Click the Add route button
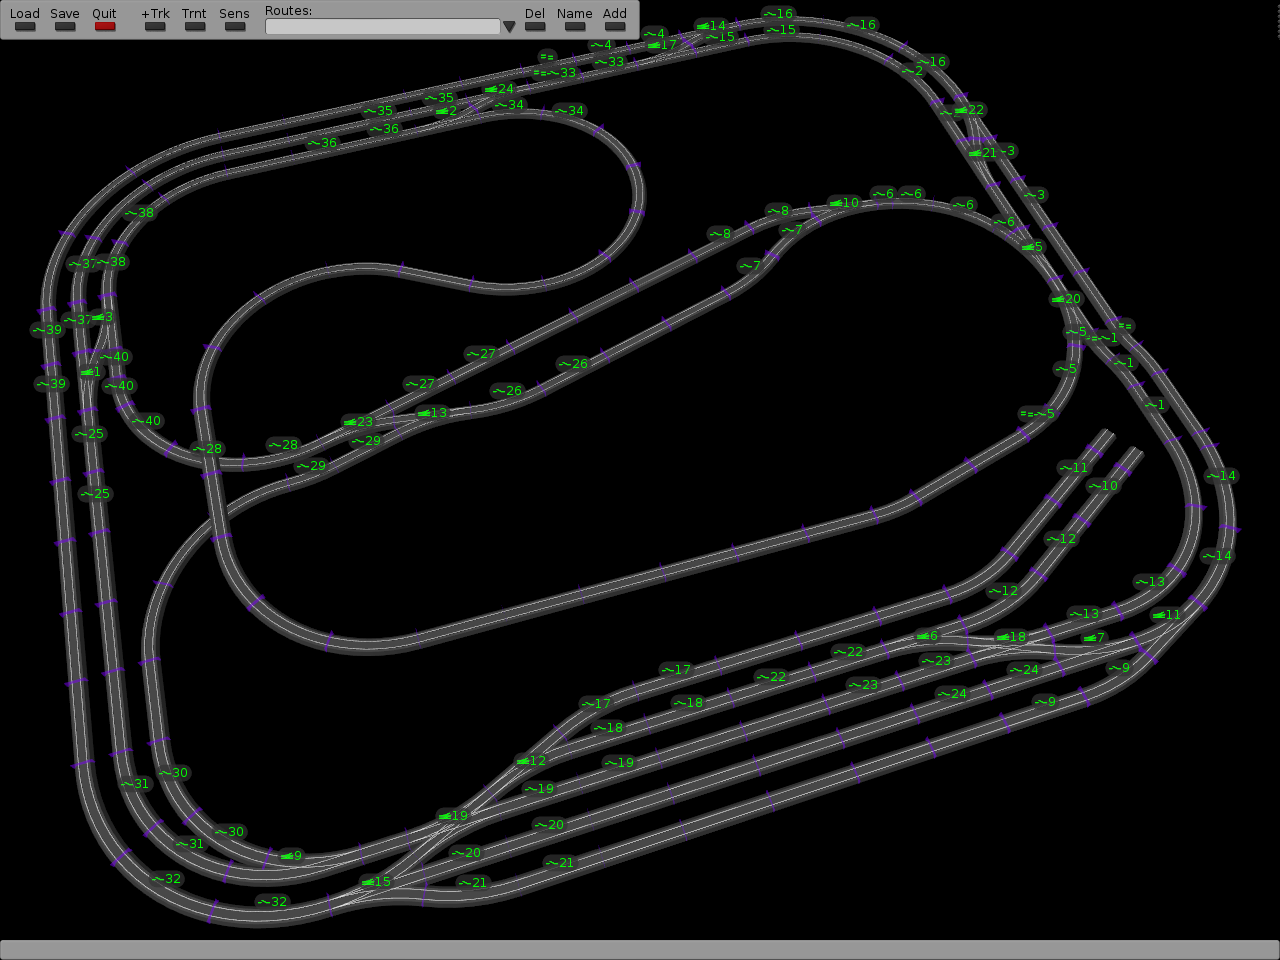Image resolution: width=1280 pixels, height=960 pixels. click(614, 26)
